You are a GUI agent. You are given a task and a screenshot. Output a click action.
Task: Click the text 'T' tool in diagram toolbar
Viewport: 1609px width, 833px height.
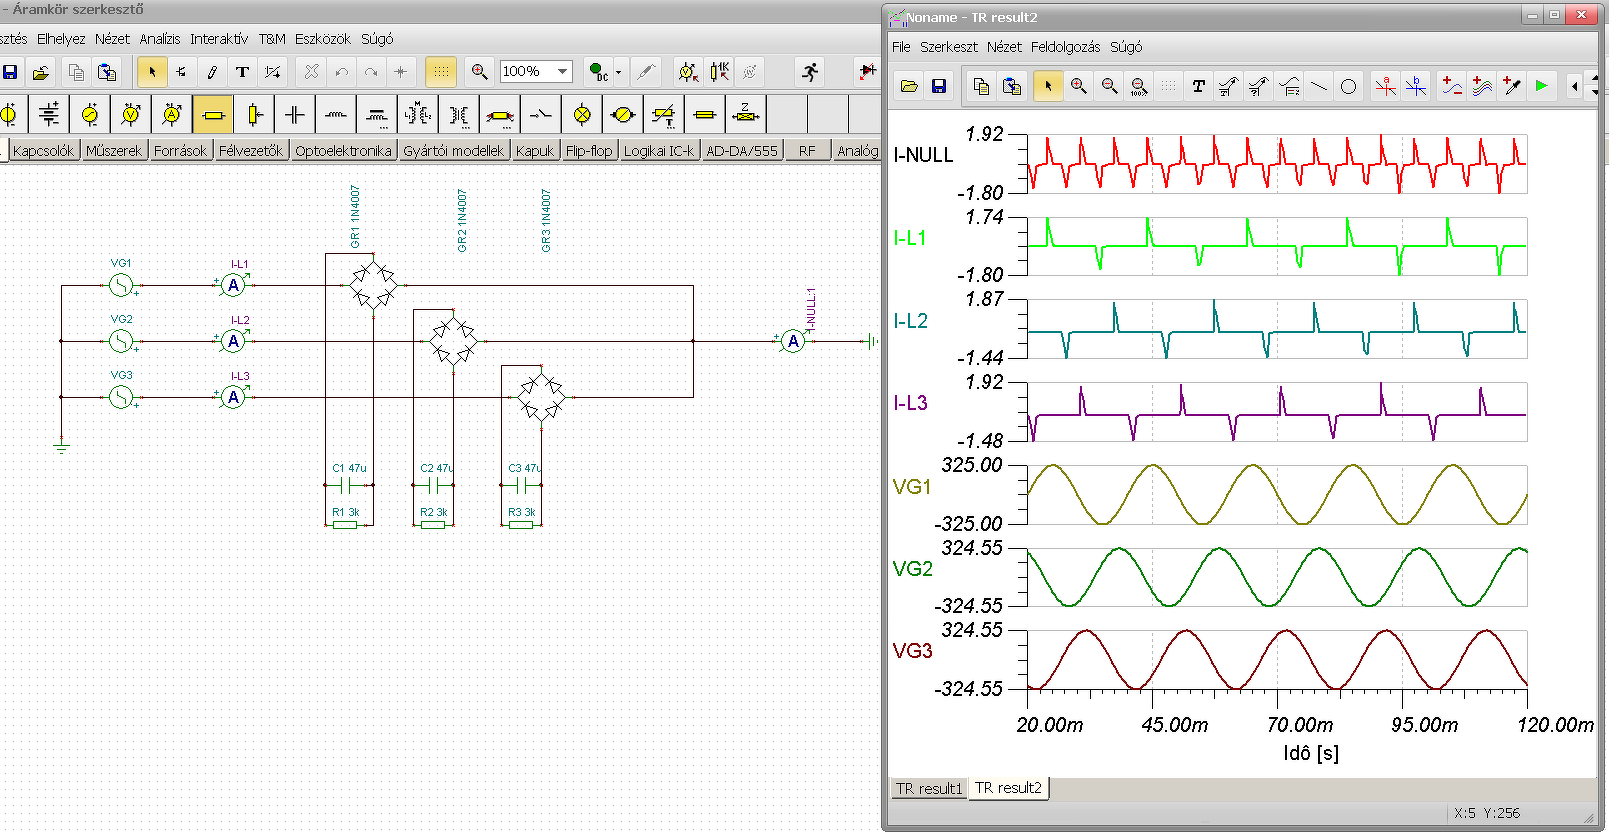tap(1198, 87)
